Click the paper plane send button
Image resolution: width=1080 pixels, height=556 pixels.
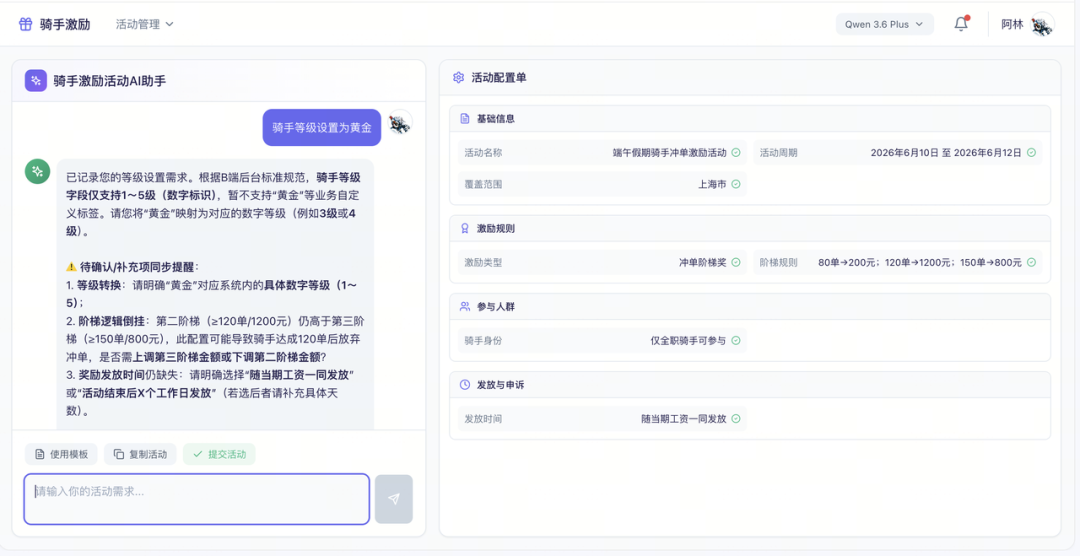click(394, 499)
